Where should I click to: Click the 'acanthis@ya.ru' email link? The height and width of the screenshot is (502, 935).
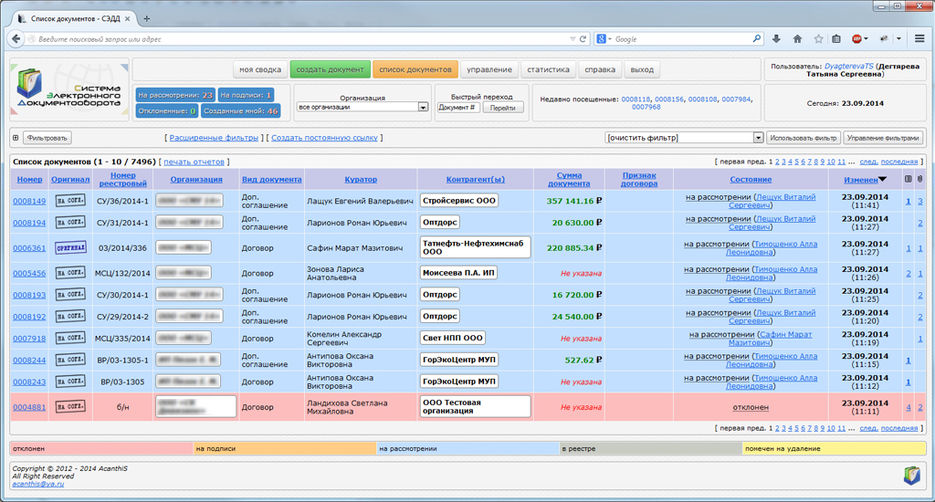tap(38, 484)
